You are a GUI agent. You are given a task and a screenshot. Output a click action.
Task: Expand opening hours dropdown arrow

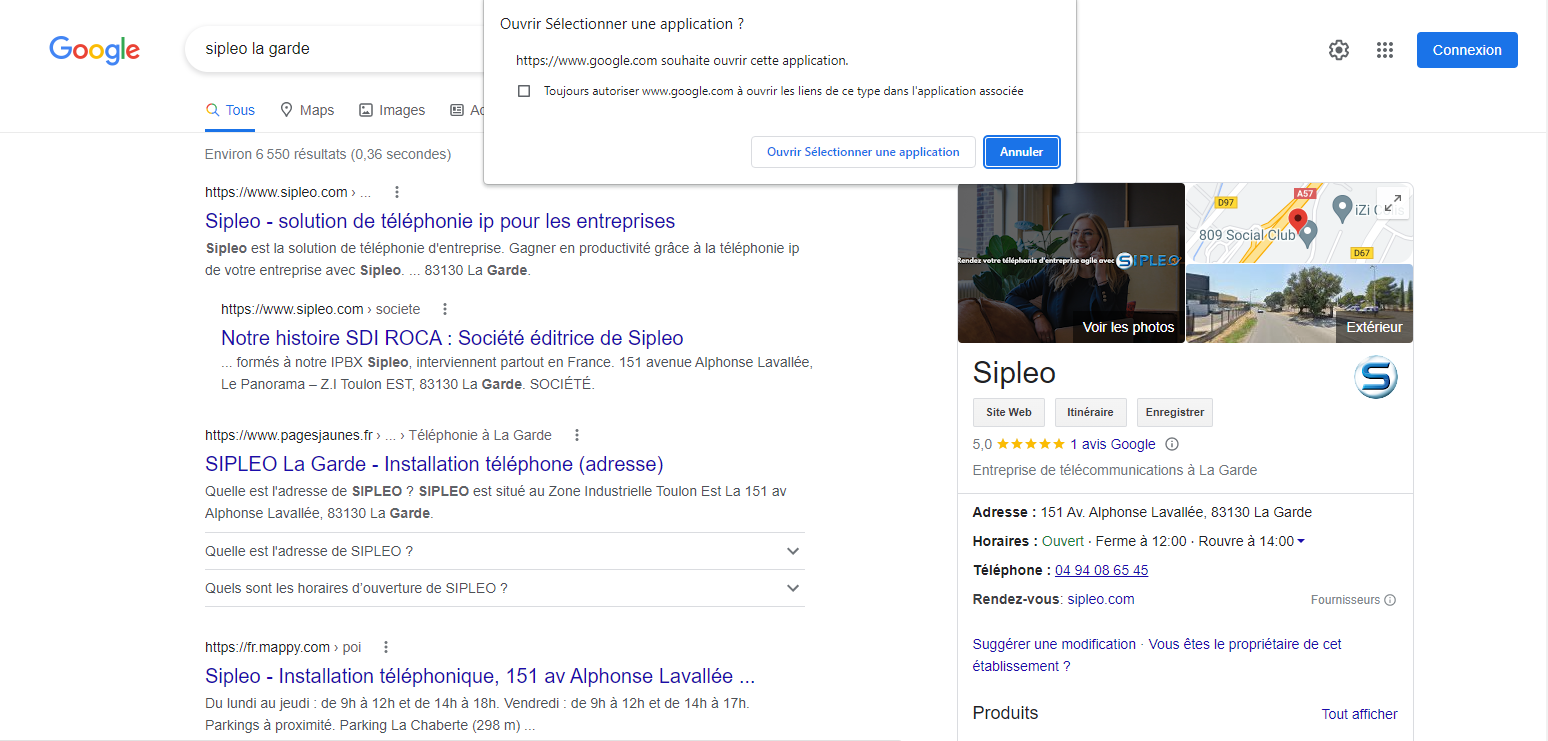(x=1300, y=542)
